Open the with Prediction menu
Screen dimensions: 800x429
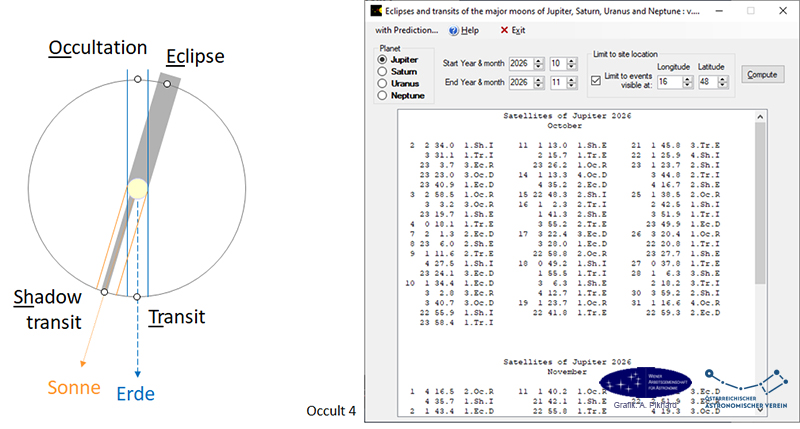[x=398, y=31]
